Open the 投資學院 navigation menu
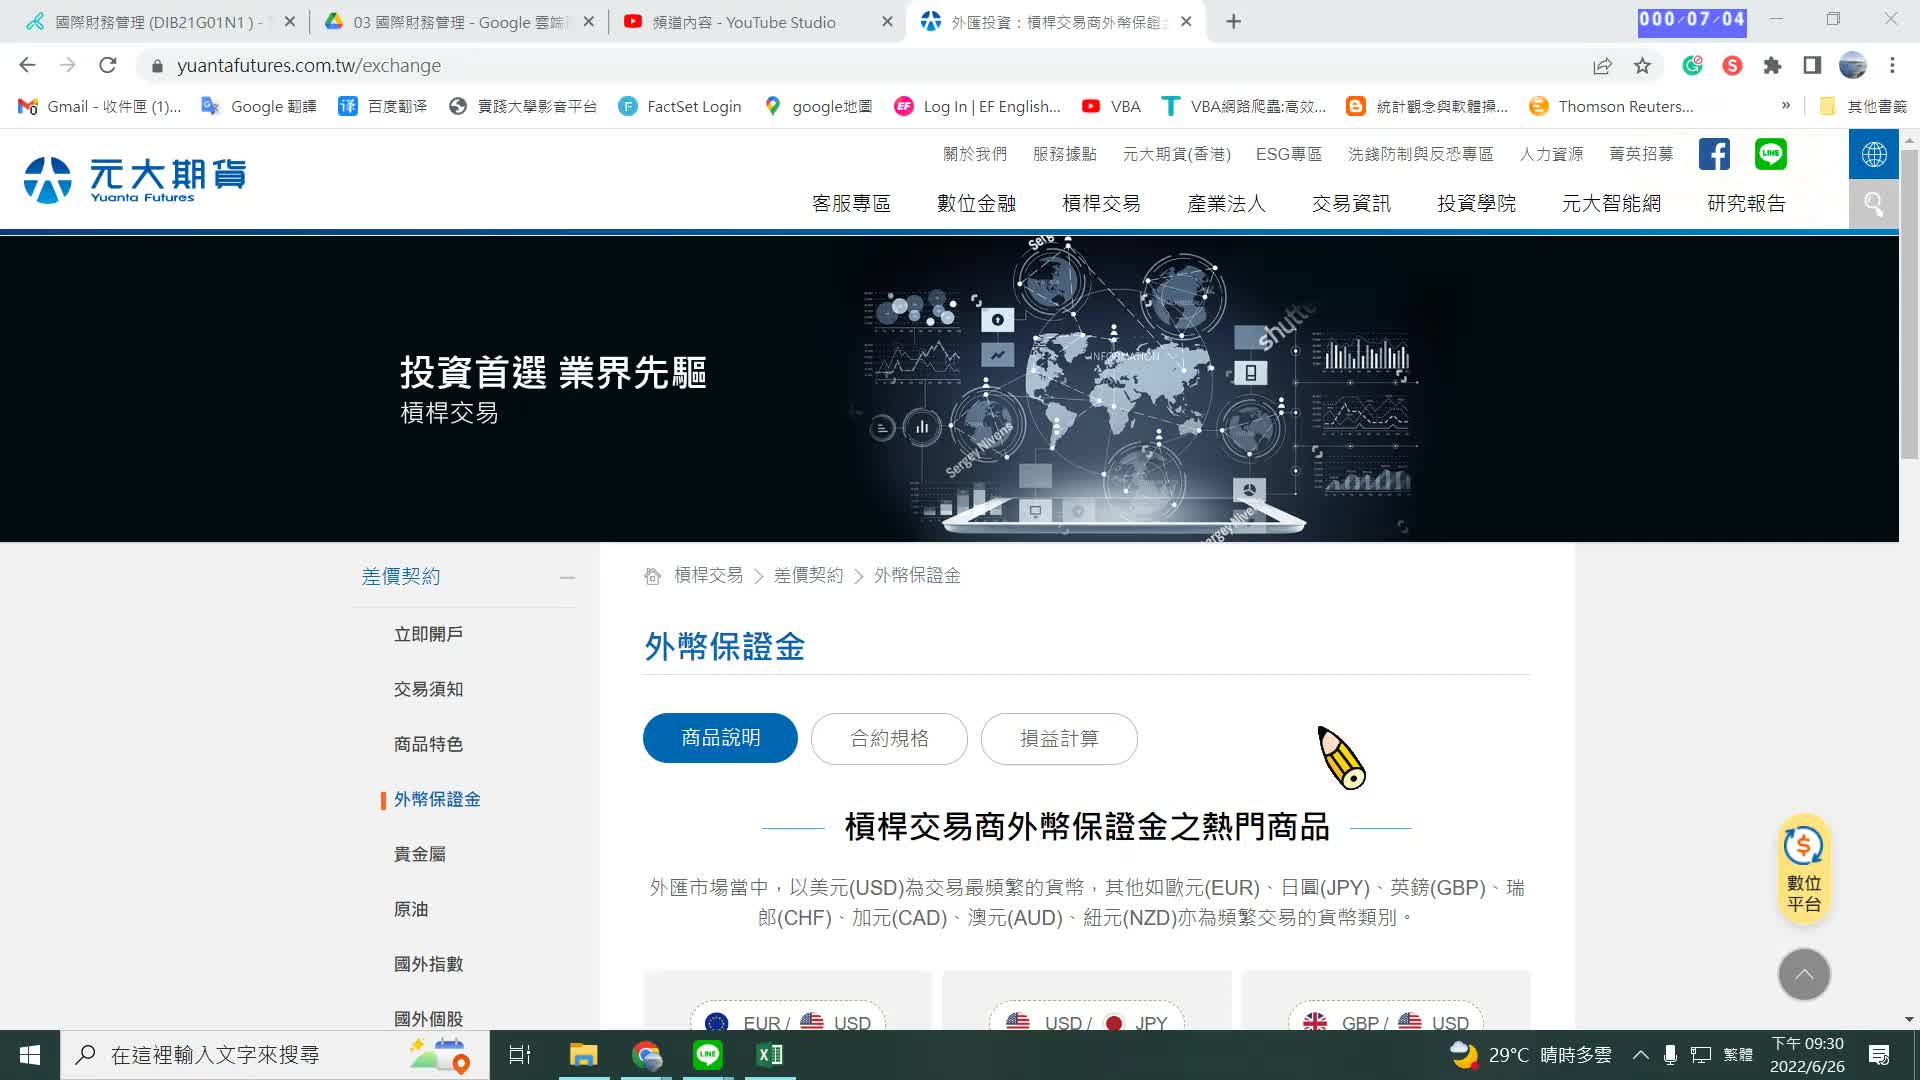Screen dimensions: 1920x1080 (1476, 204)
